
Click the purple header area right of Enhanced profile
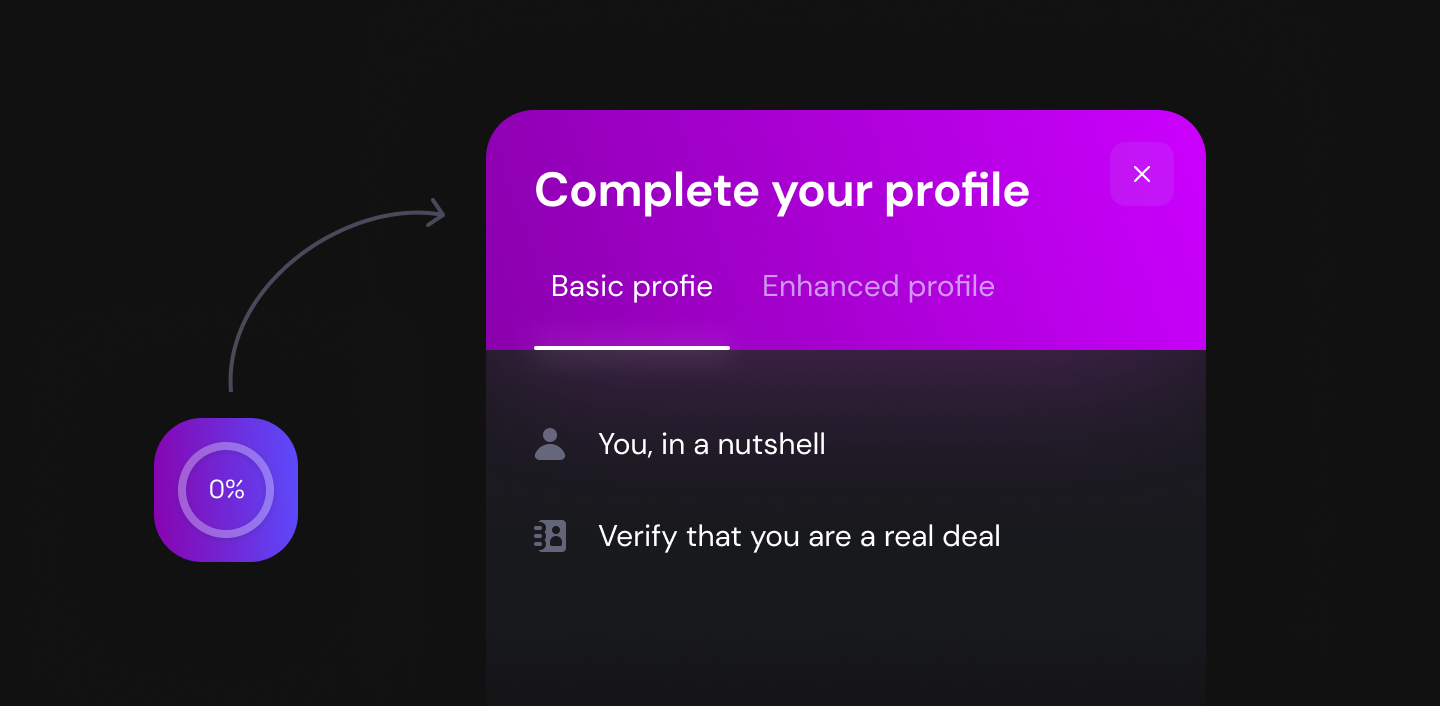(1100, 287)
